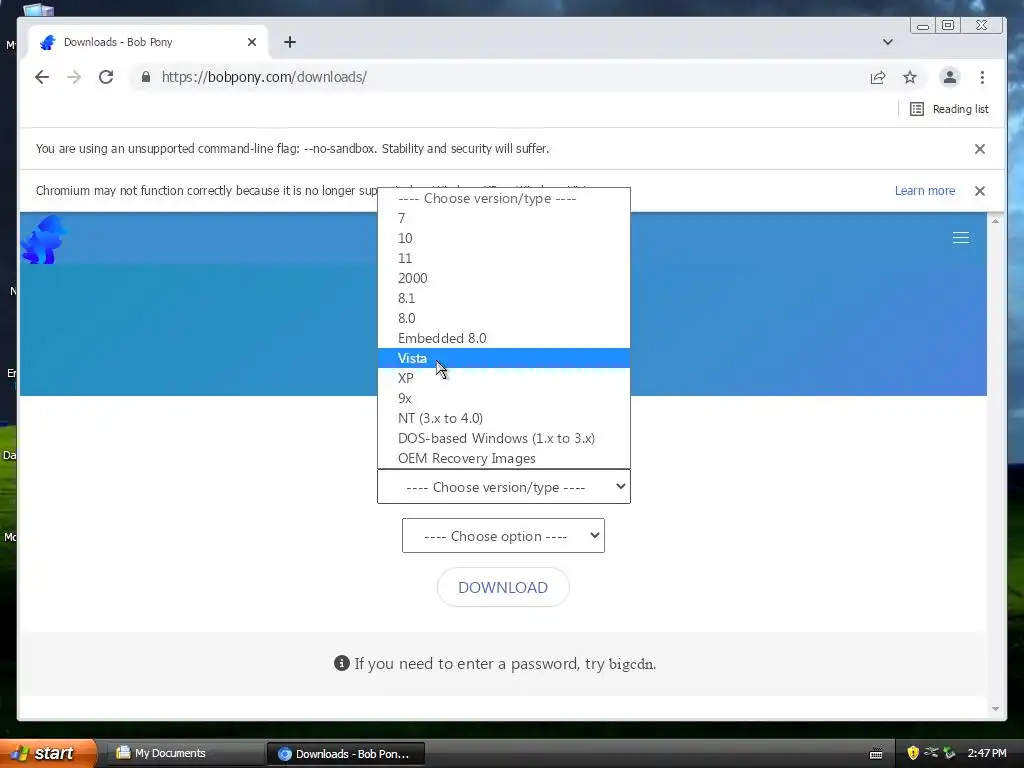Click the Learn more link
This screenshot has width=1024, height=768.
click(x=925, y=191)
